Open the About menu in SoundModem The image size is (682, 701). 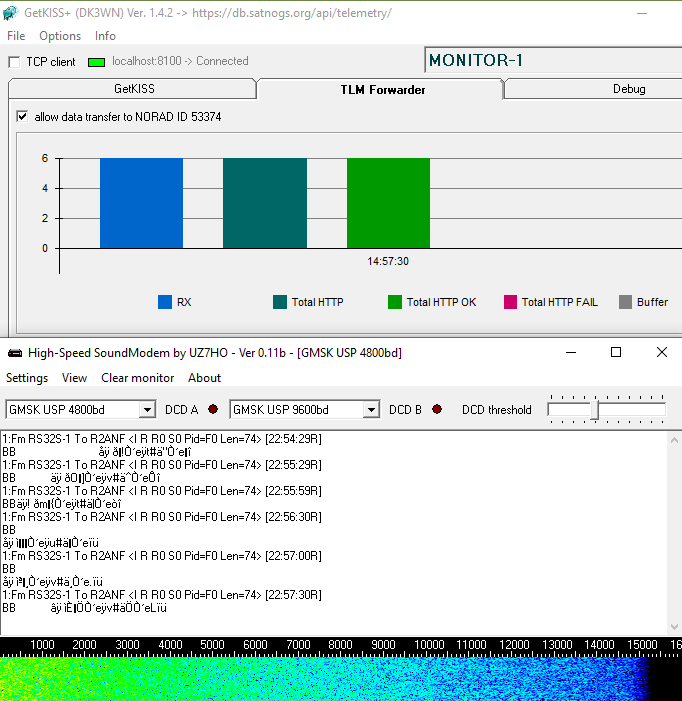pos(204,378)
